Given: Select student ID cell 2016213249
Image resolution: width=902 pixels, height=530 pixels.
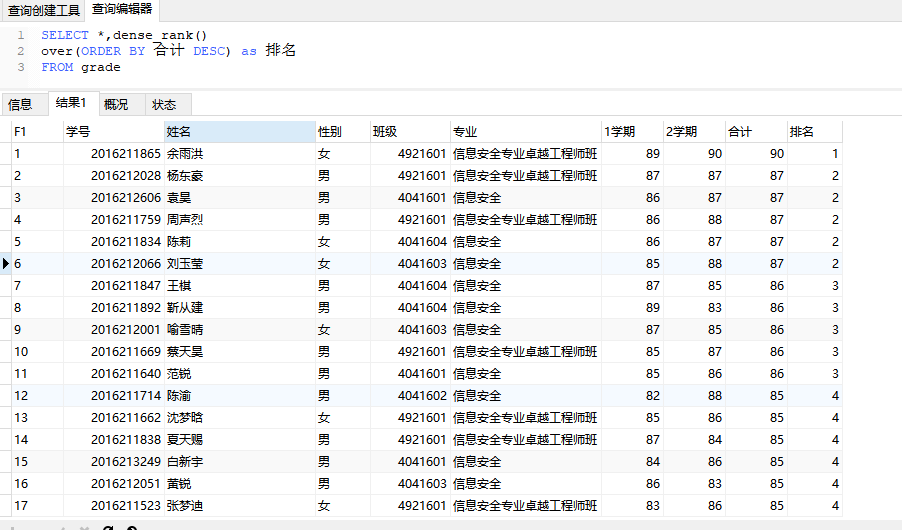Looking at the screenshot, I should coord(114,462).
